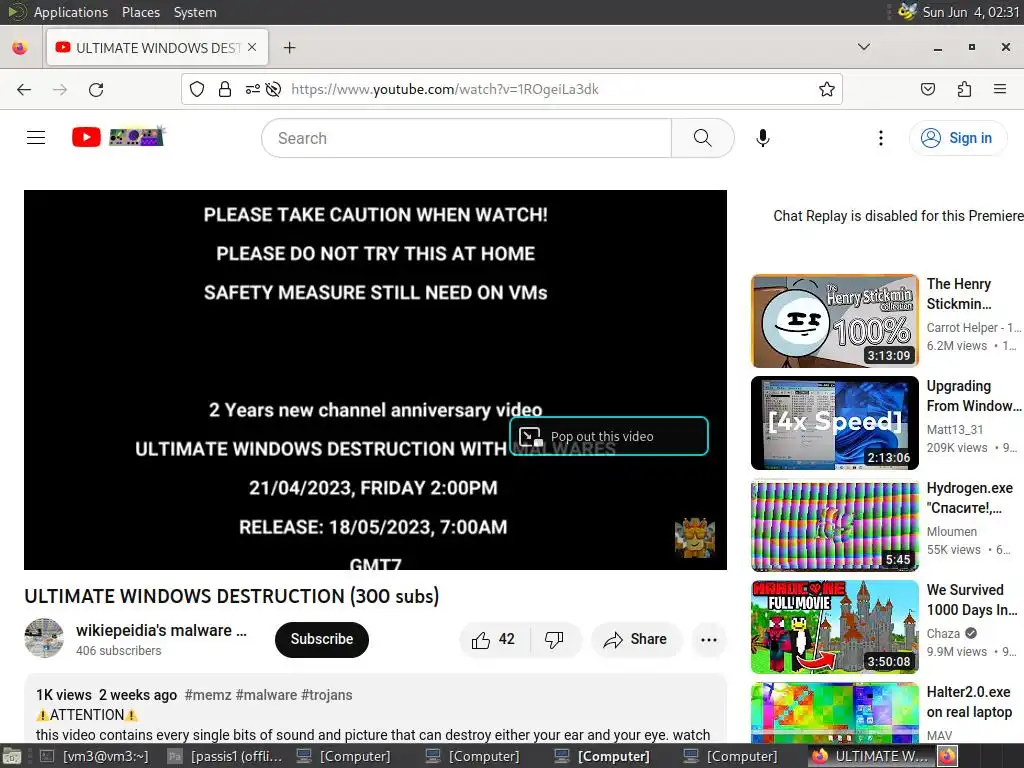The width and height of the screenshot is (1024, 768).
Task: Click the bee tray icon in top panel
Action: pyautogui.click(x=906, y=12)
